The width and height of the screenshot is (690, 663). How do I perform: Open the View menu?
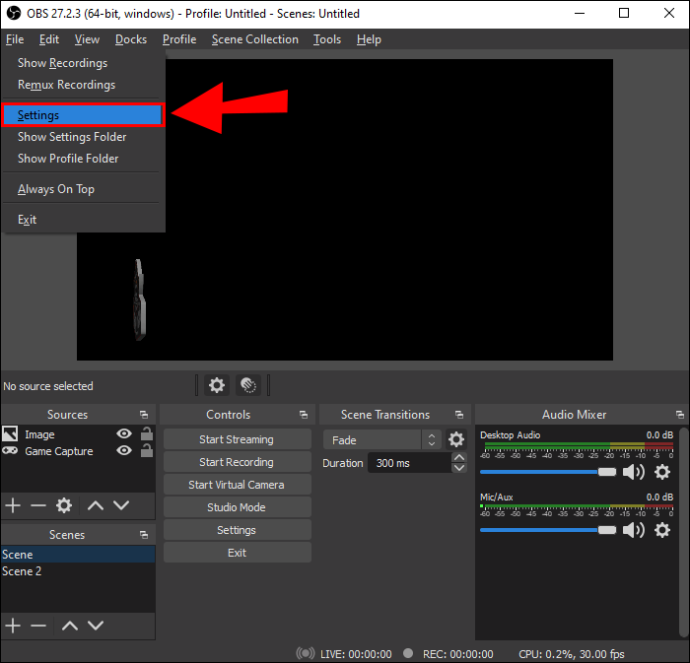[x=87, y=40]
